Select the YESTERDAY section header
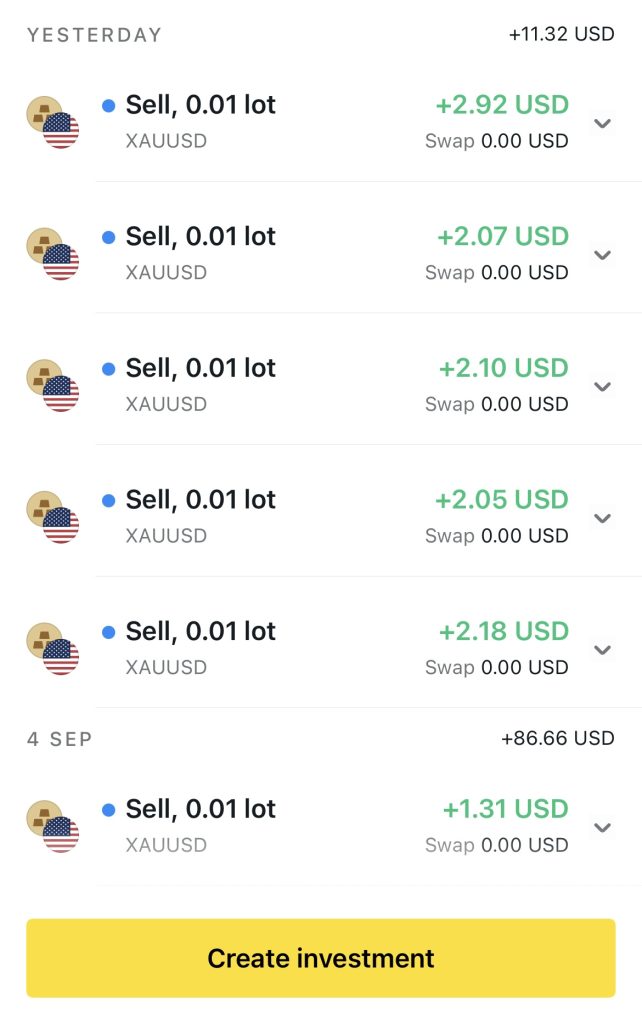The height and width of the screenshot is (1024, 642). 94,35
